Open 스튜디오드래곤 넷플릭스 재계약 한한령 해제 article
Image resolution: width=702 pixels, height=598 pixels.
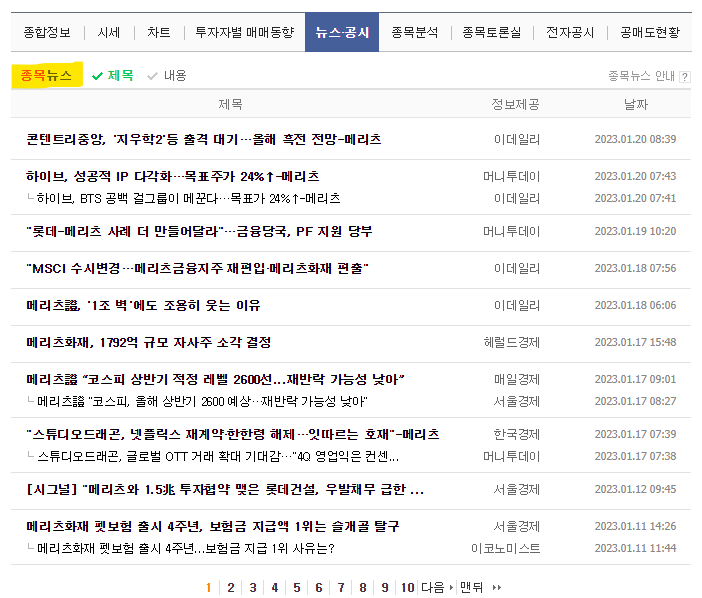tap(232, 435)
